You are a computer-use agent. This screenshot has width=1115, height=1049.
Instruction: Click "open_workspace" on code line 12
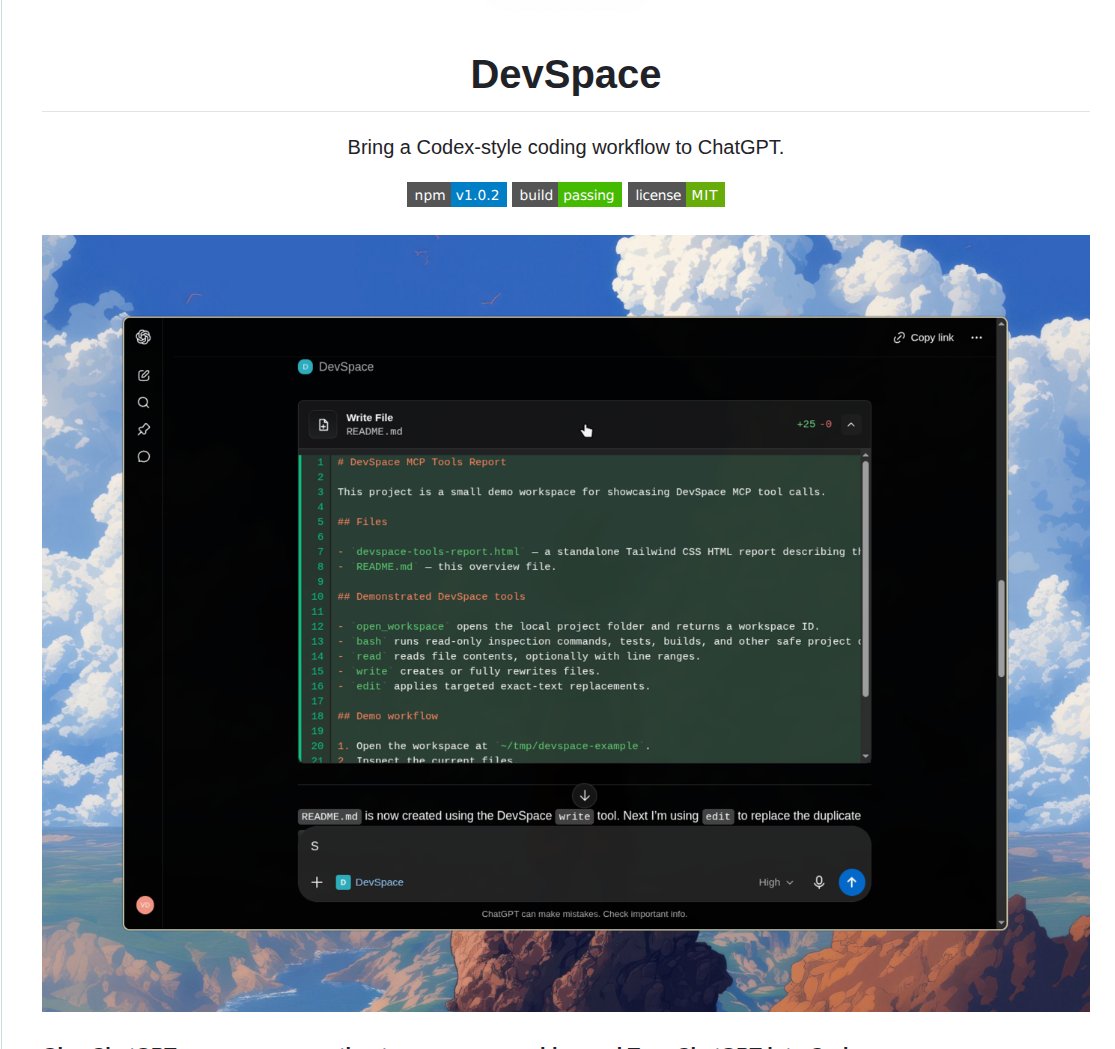coord(400,627)
